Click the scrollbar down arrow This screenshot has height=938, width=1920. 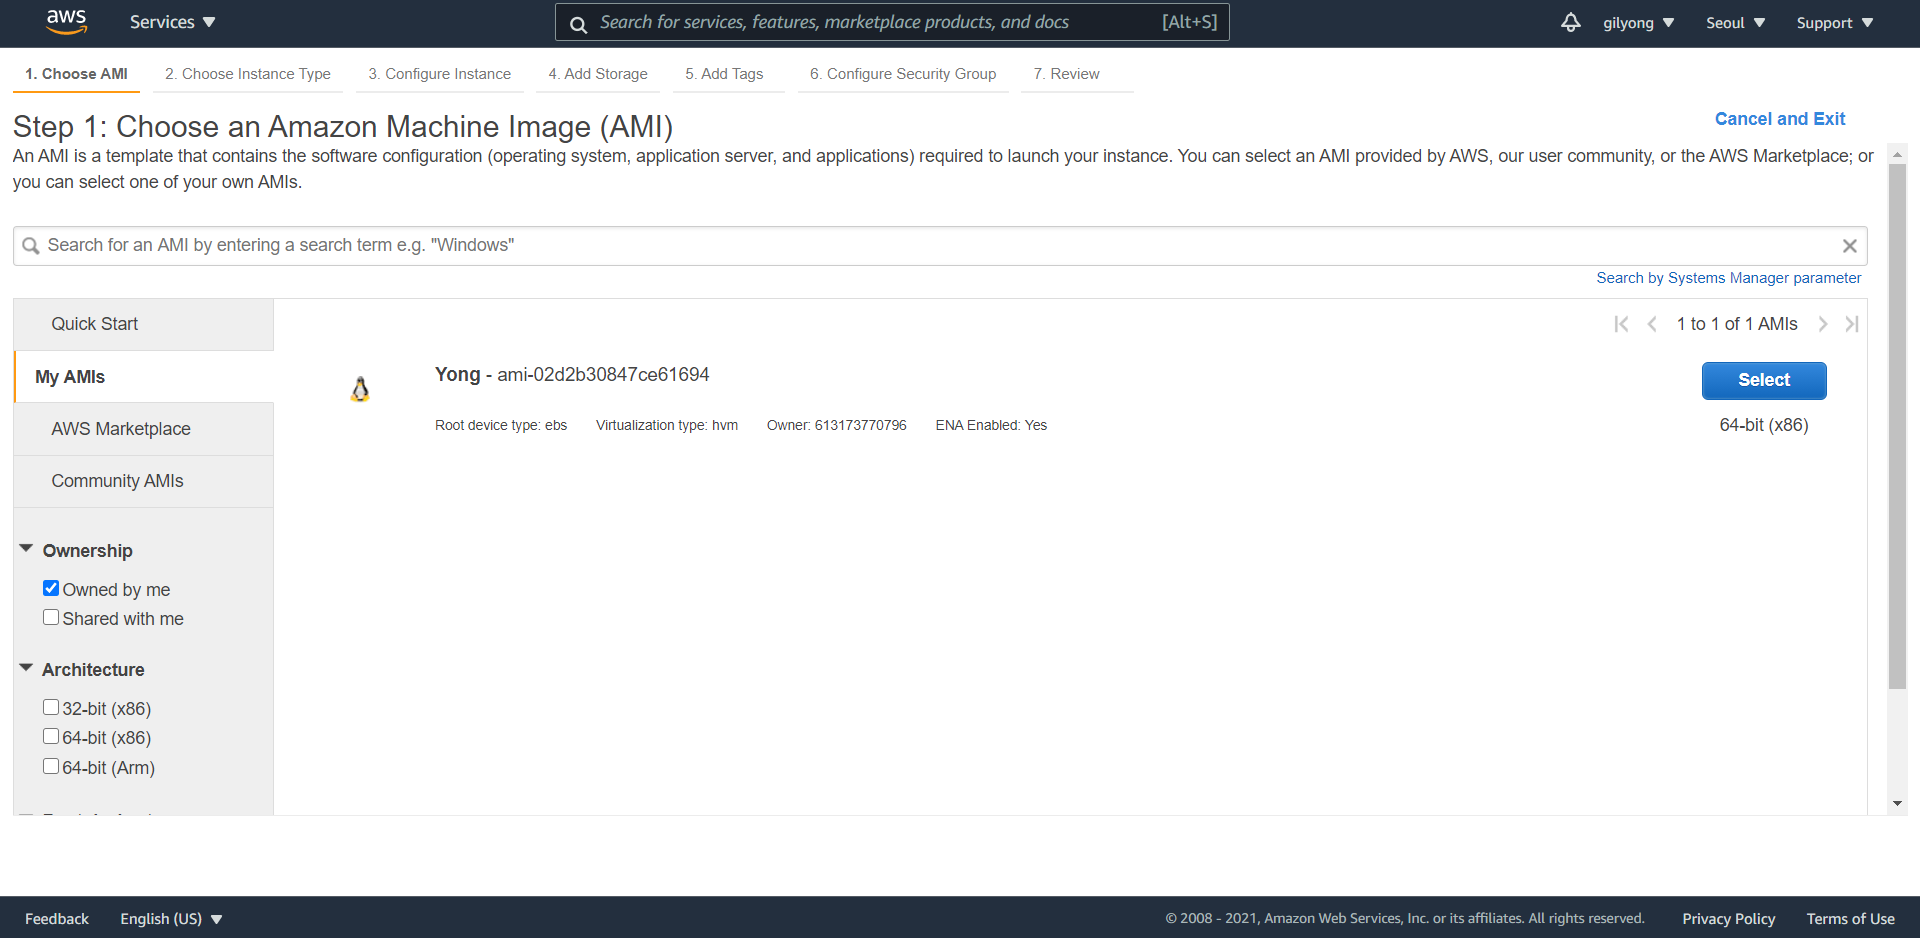point(1897,804)
